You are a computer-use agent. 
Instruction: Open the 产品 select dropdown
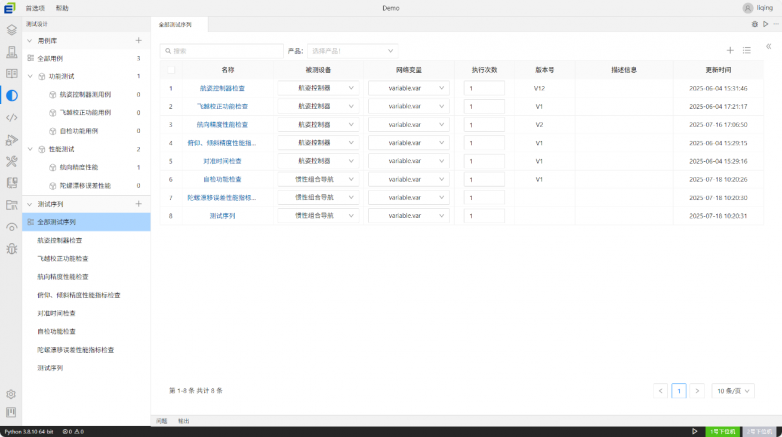(x=353, y=51)
